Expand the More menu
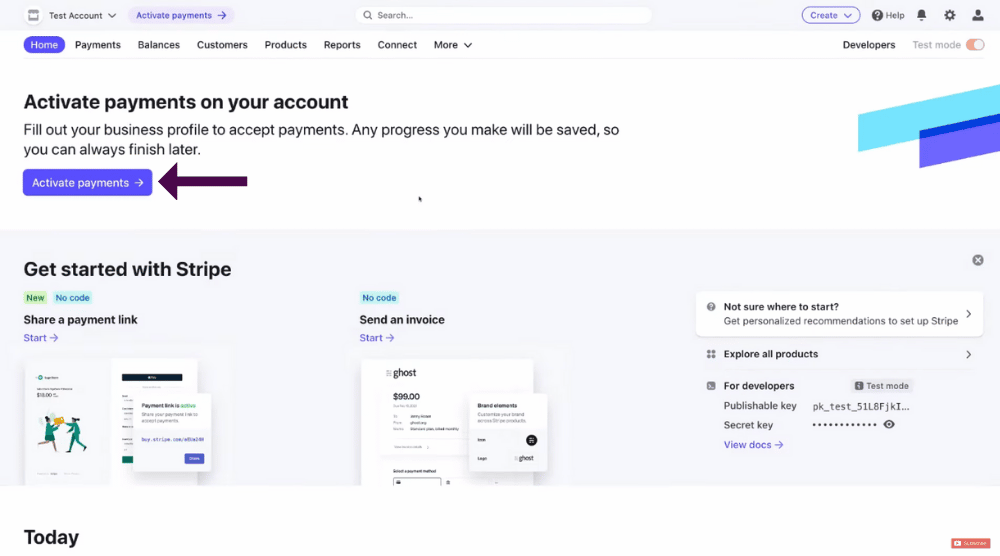This screenshot has width=1000, height=556. tap(453, 45)
